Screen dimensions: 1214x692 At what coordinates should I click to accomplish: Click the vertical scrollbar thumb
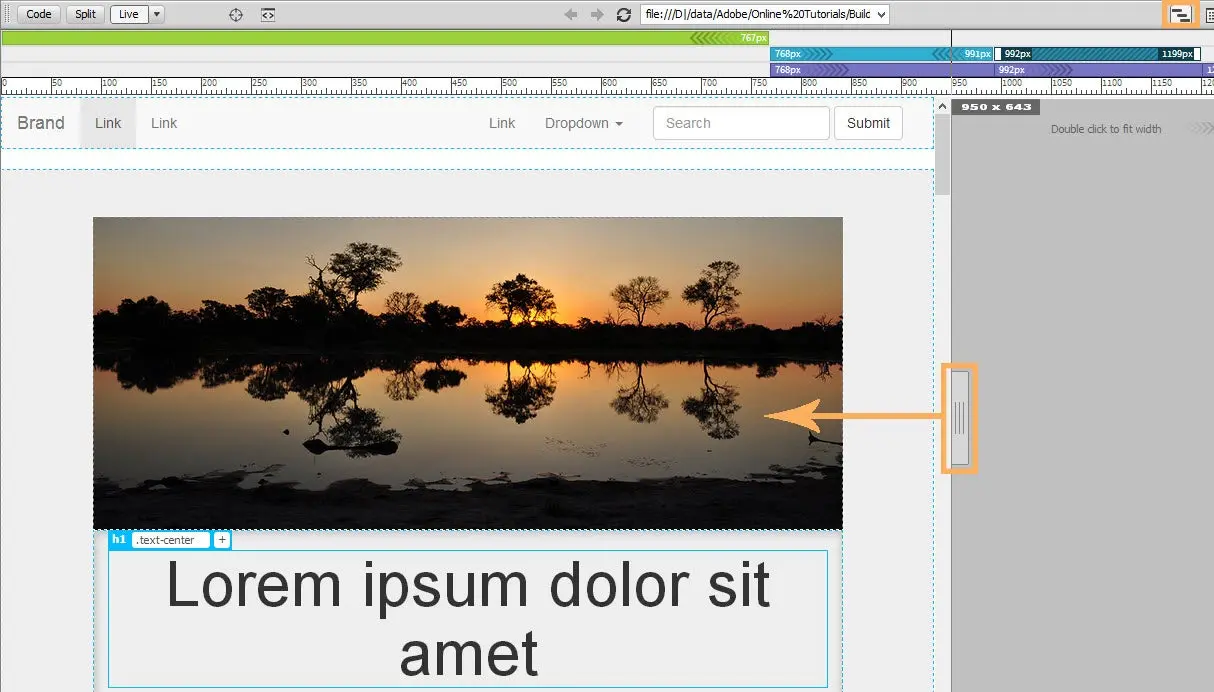click(942, 155)
